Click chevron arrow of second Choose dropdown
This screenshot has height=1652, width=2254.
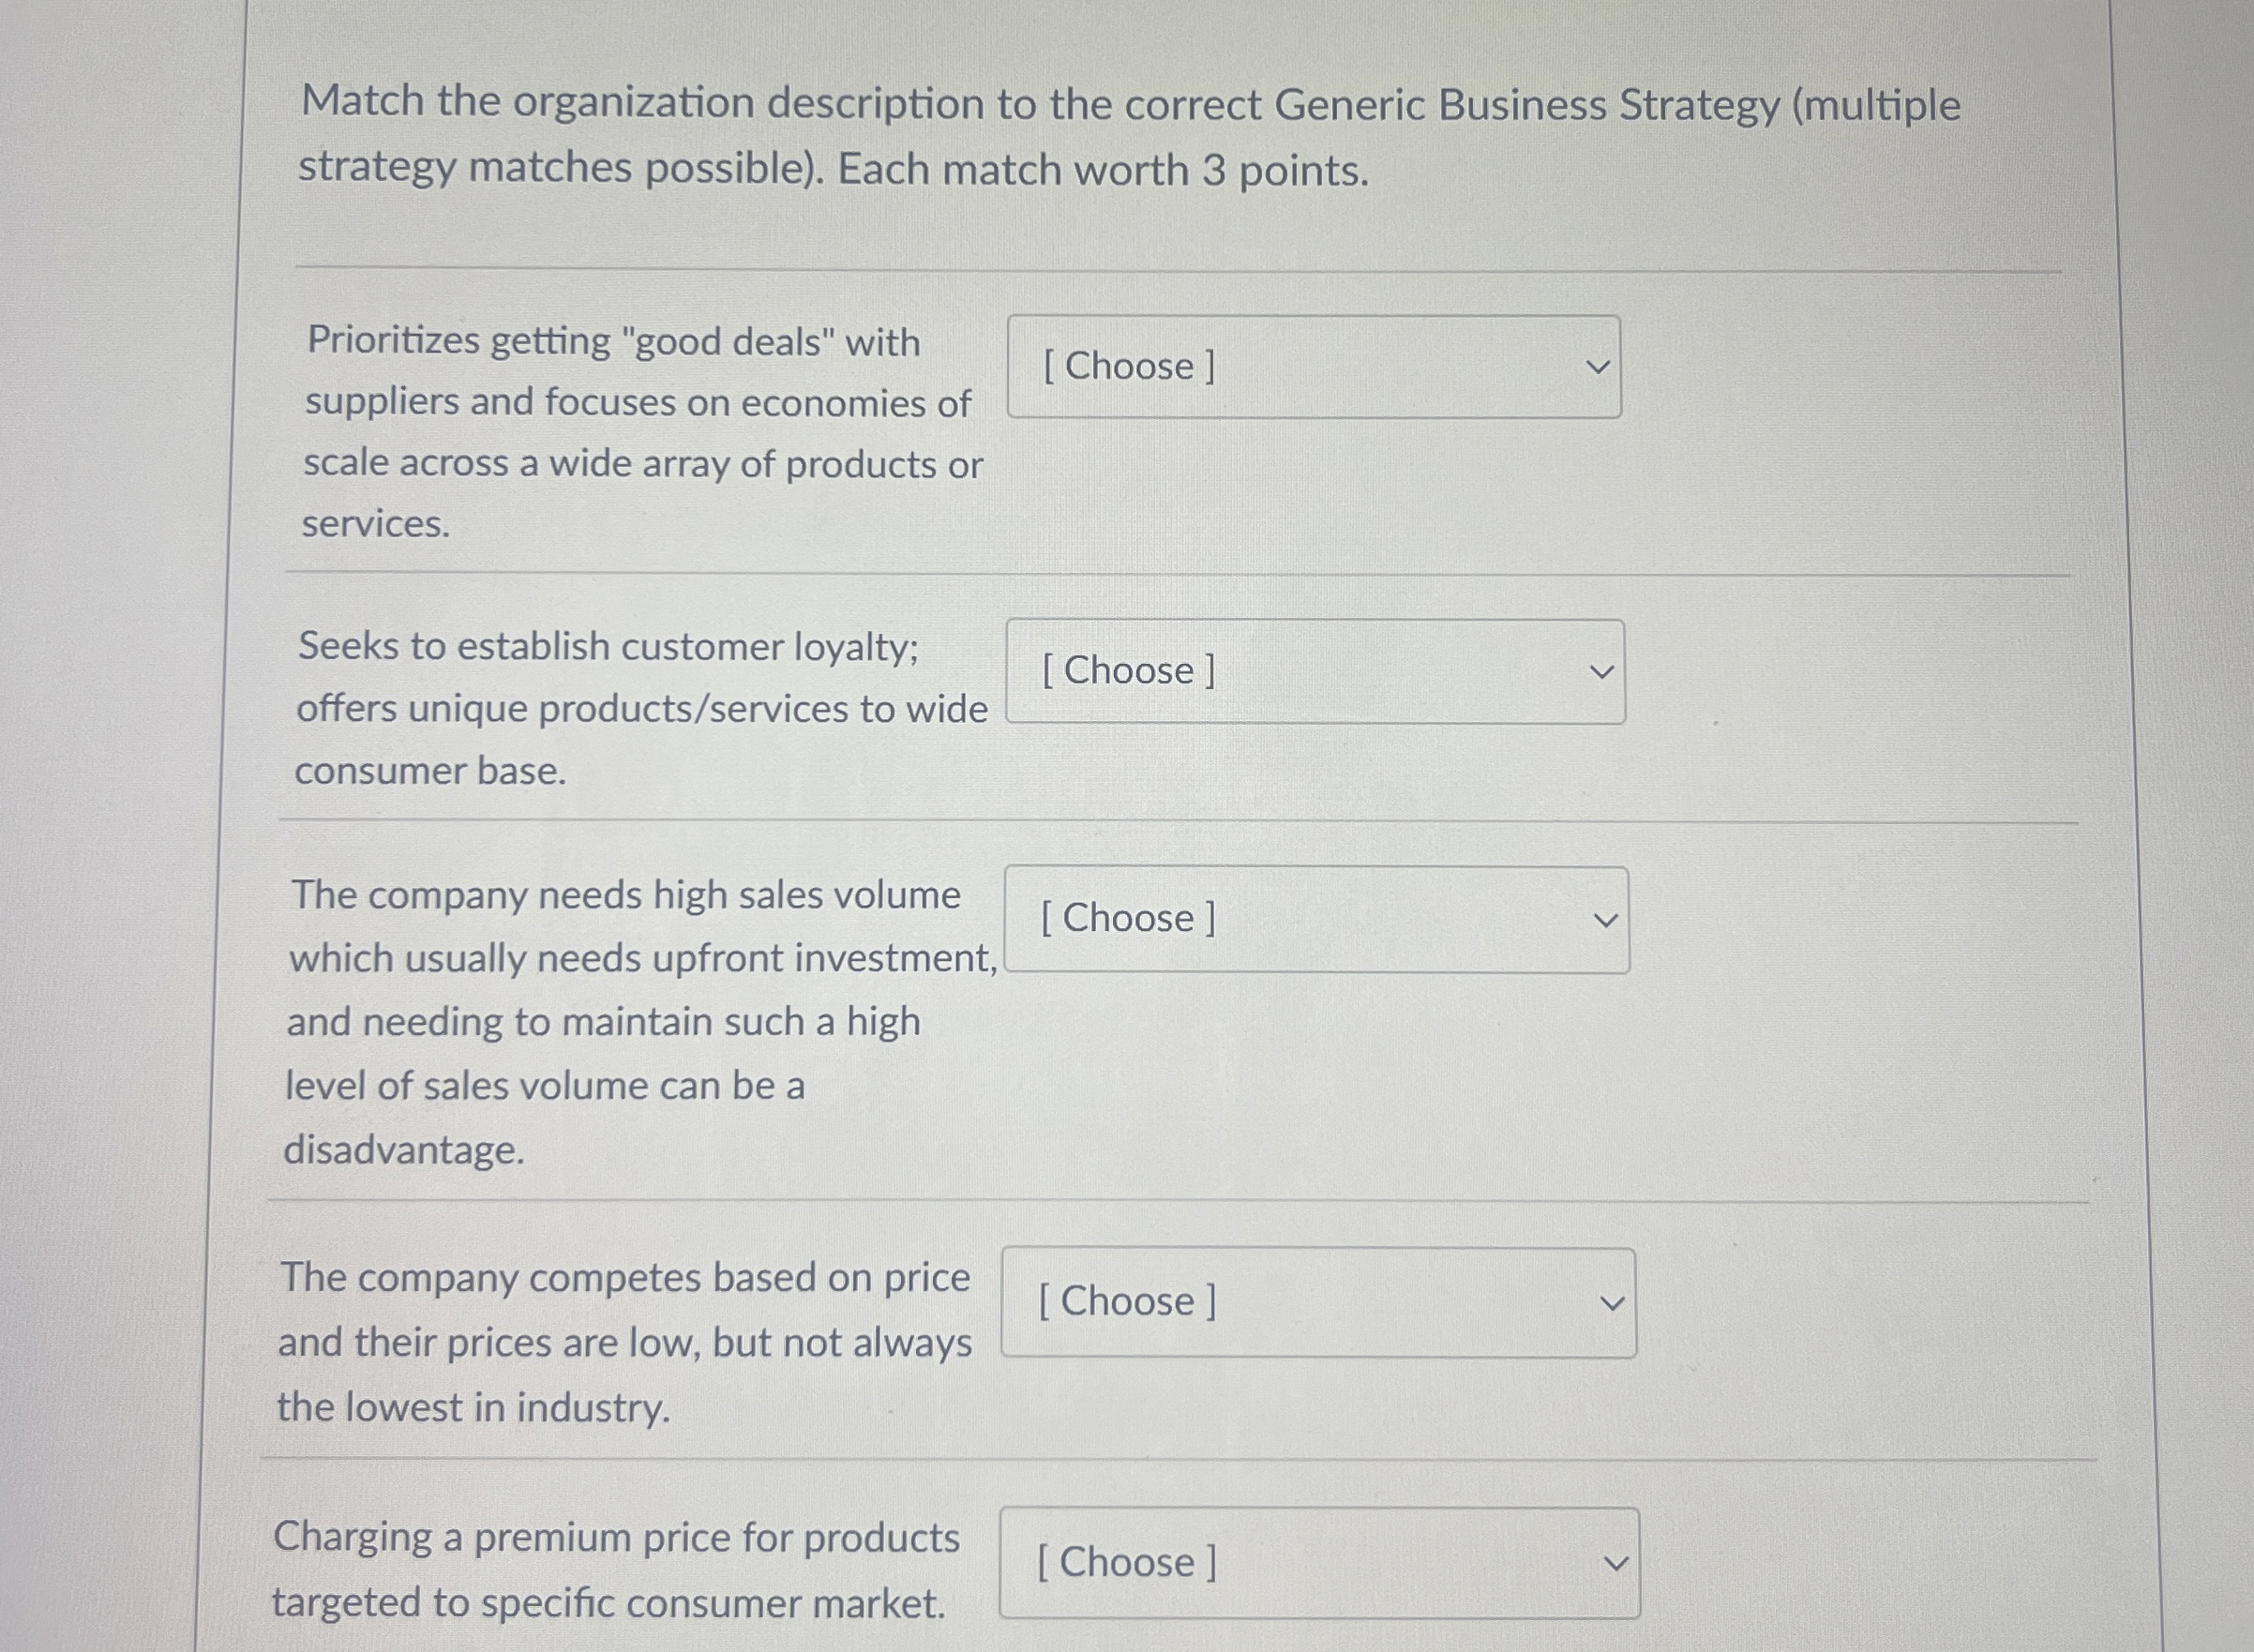1602,672
